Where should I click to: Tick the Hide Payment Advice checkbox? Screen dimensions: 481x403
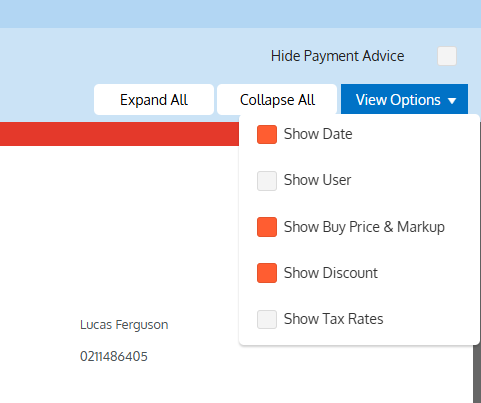pyautogui.click(x=447, y=56)
